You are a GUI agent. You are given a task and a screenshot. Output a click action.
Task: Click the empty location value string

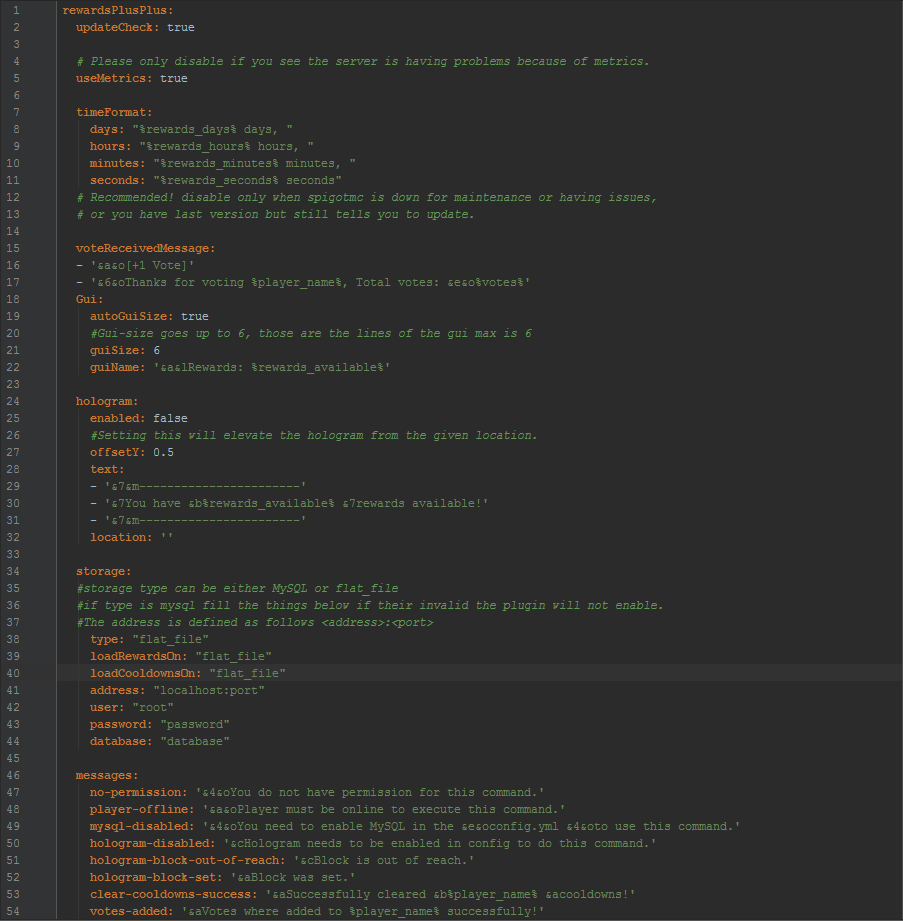167,537
